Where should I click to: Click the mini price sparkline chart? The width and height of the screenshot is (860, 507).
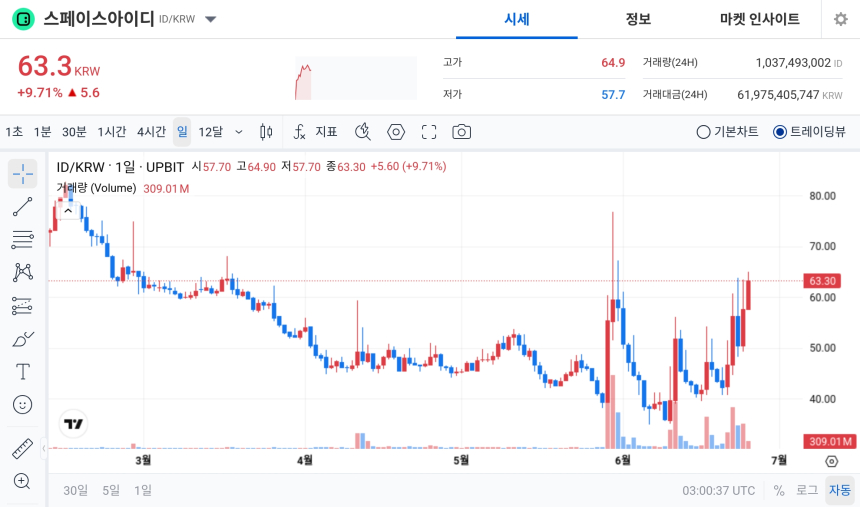356,78
